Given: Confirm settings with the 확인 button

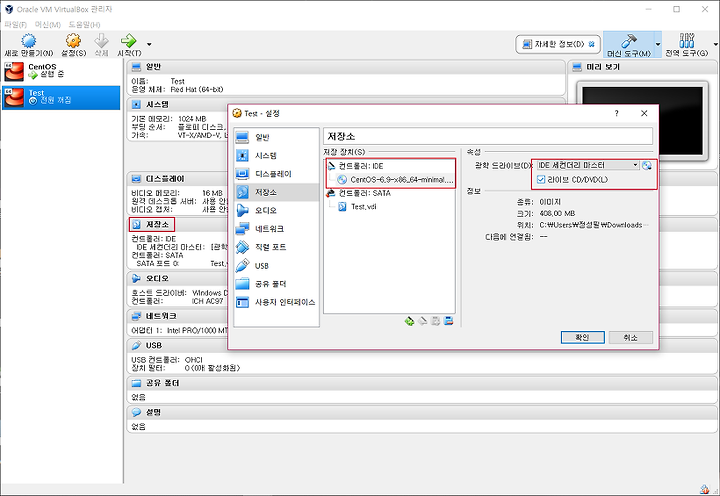Looking at the screenshot, I should pyautogui.click(x=583, y=338).
